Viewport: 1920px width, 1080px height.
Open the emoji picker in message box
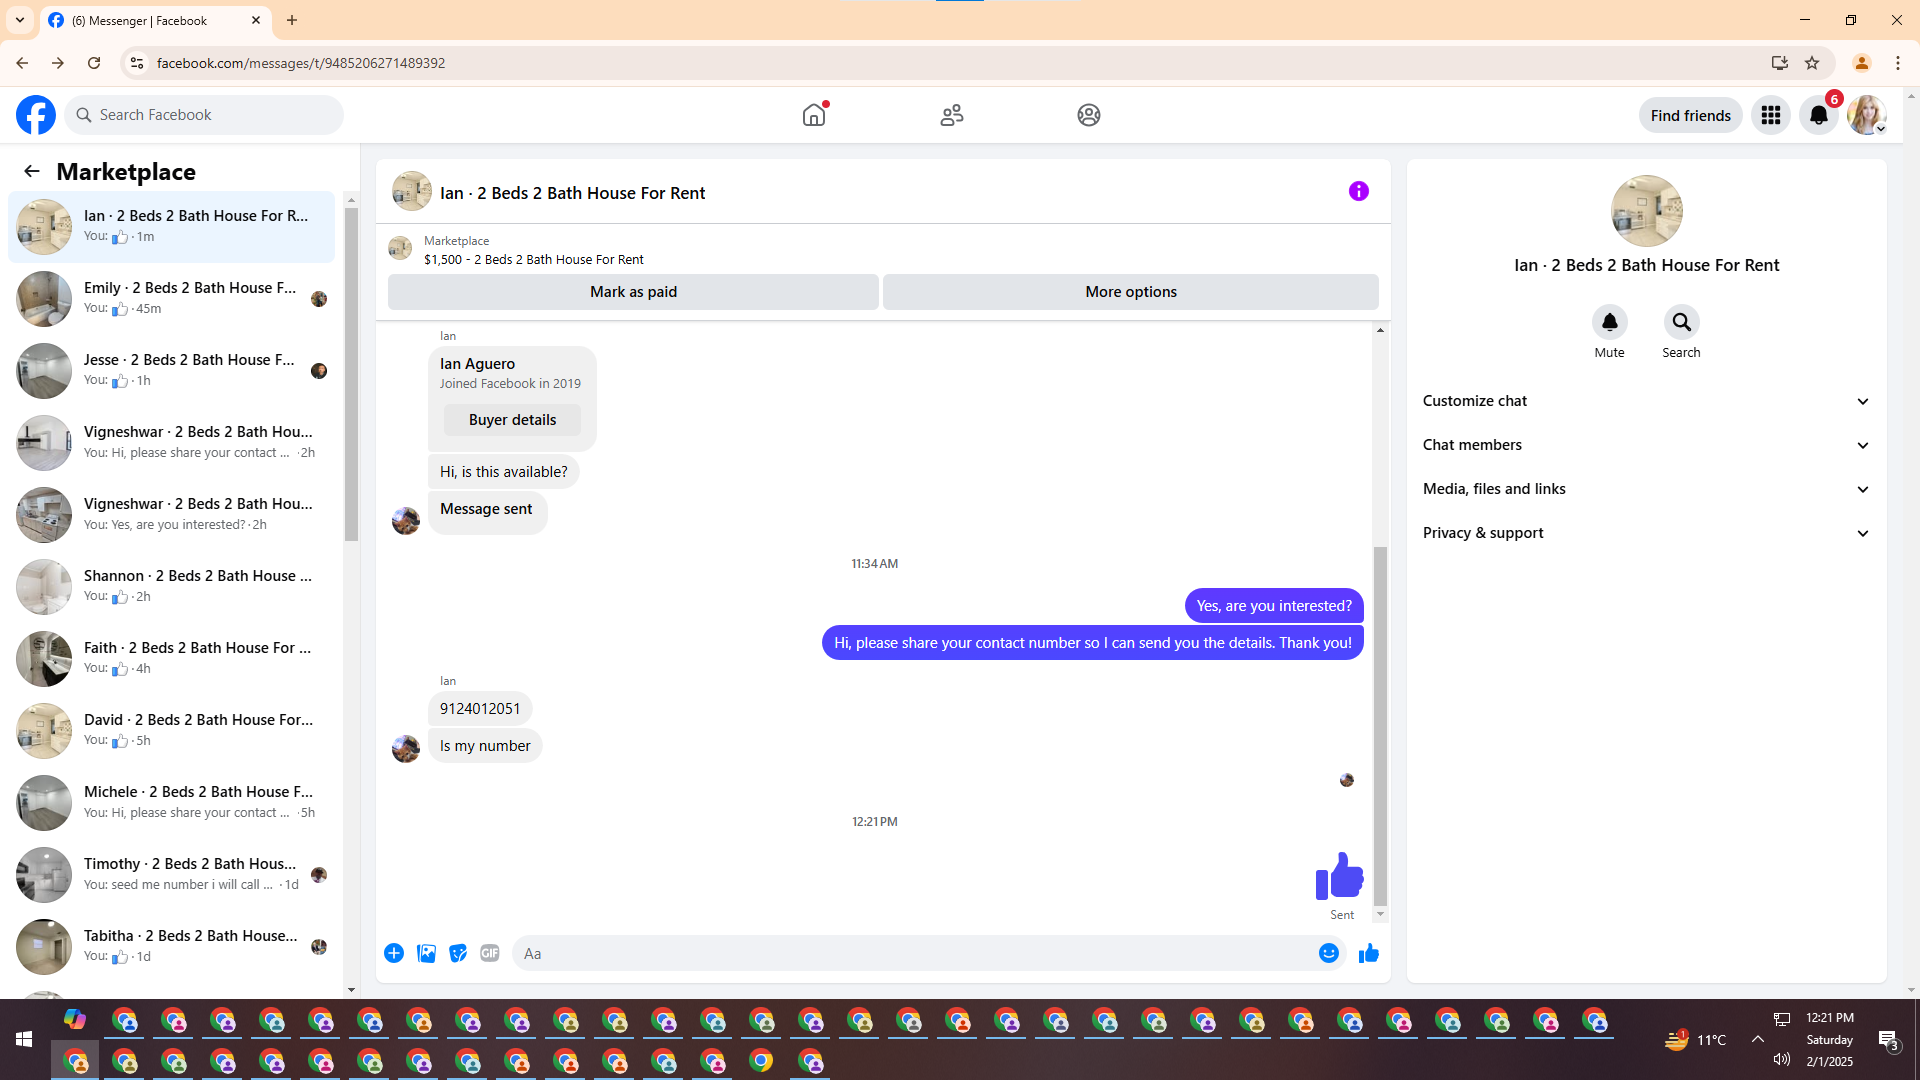click(x=1328, y=953)
